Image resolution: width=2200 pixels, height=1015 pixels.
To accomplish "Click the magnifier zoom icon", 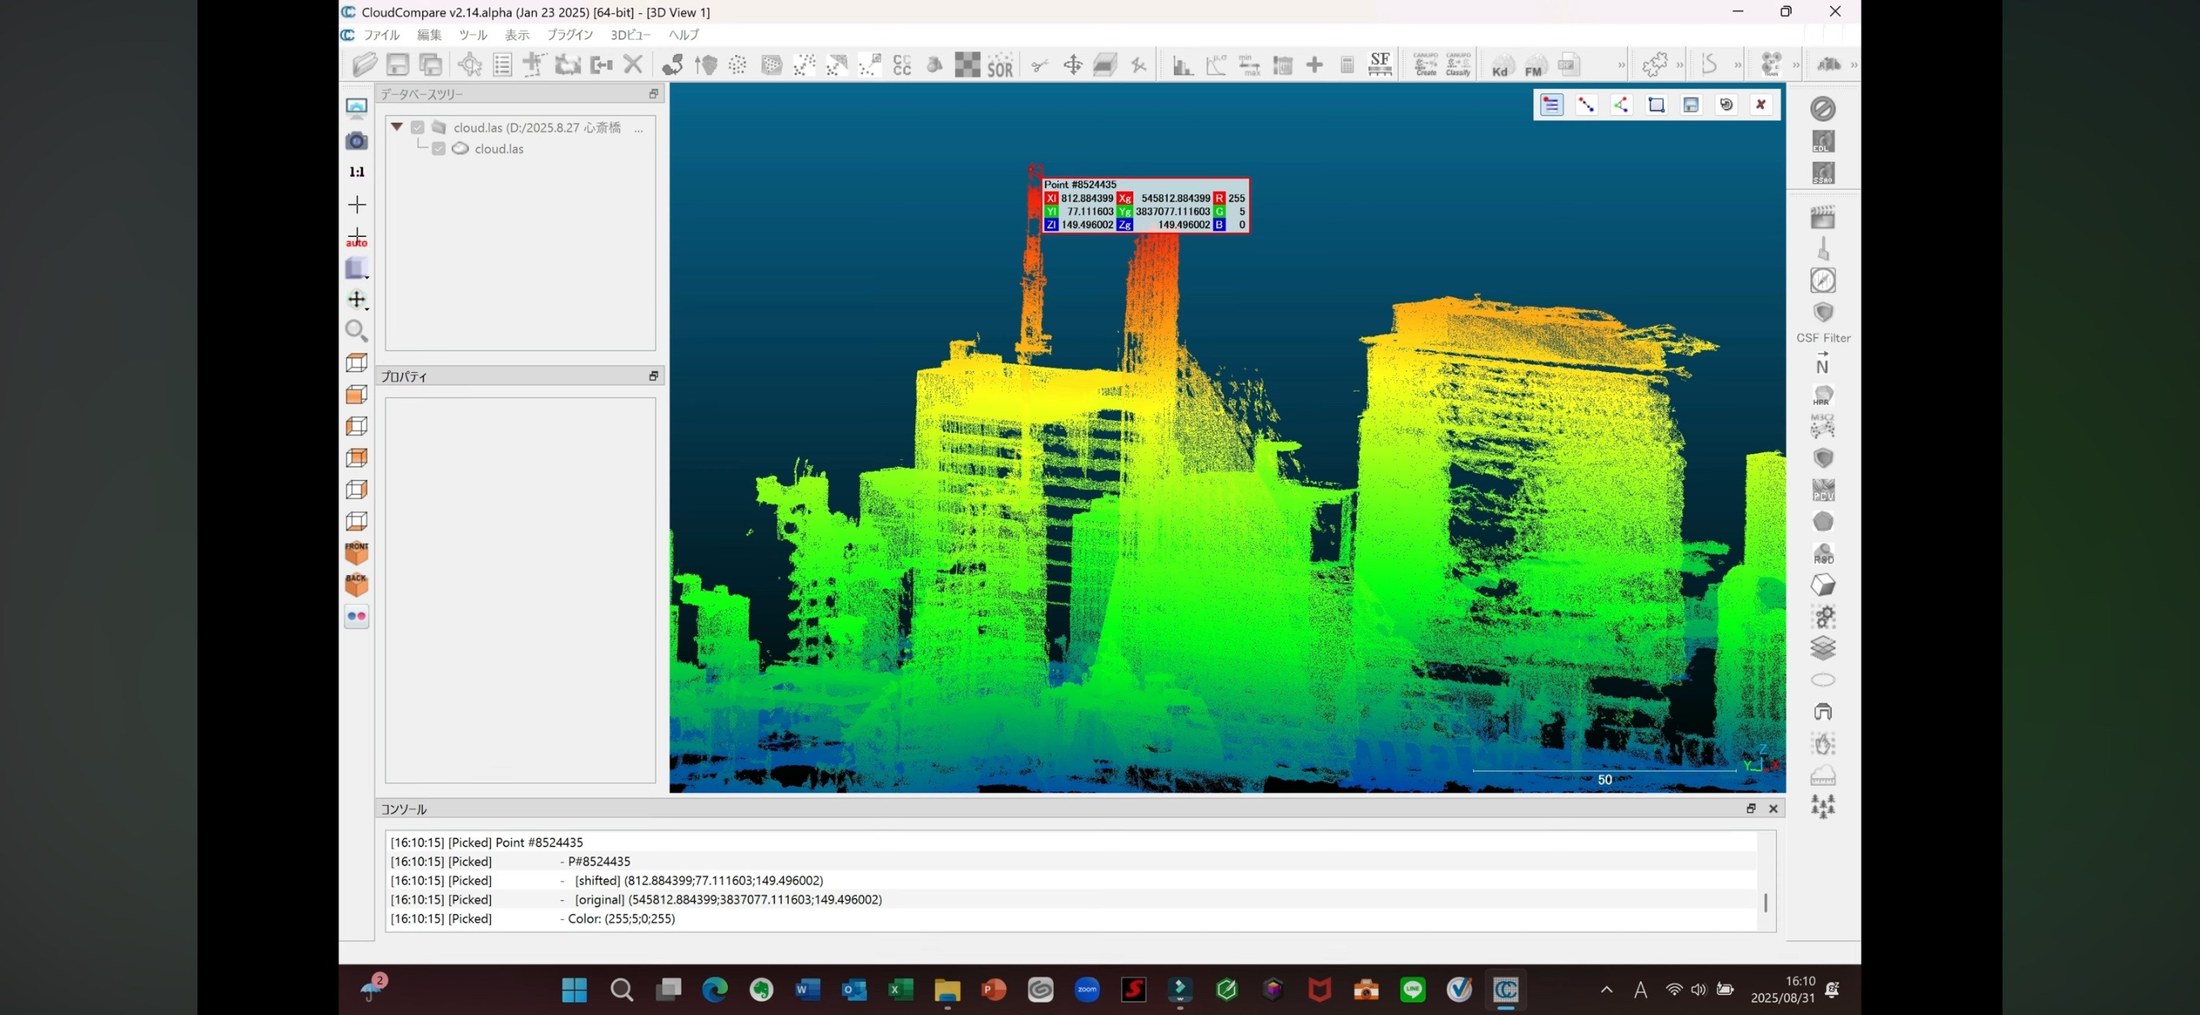I will pyautogui.click(x=356, y=331).
